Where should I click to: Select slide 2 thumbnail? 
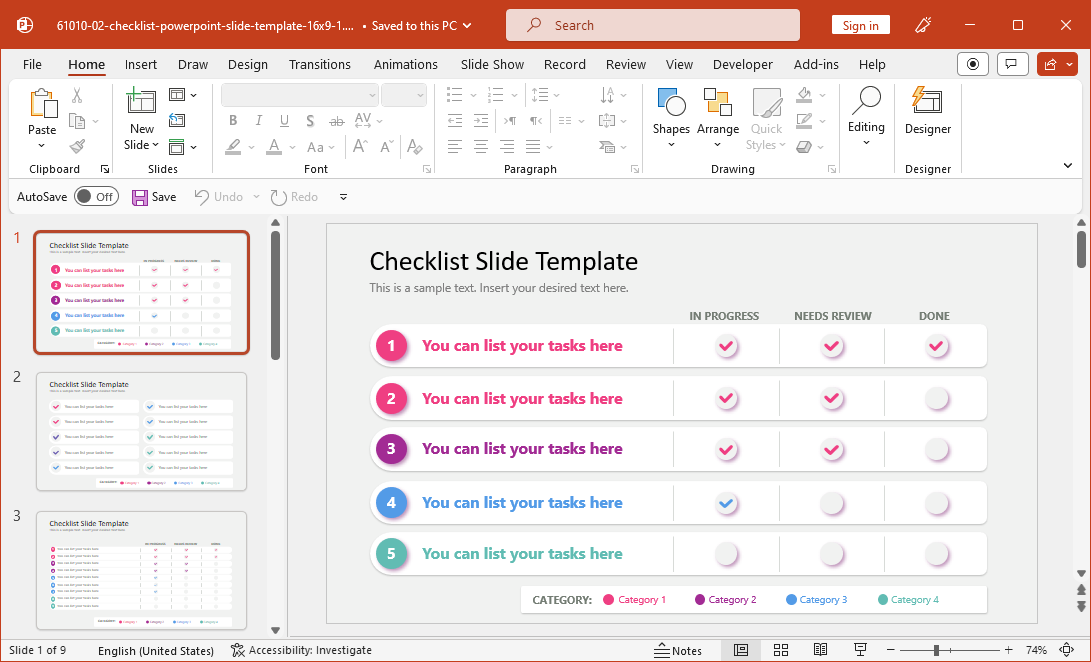pos(141,432)
